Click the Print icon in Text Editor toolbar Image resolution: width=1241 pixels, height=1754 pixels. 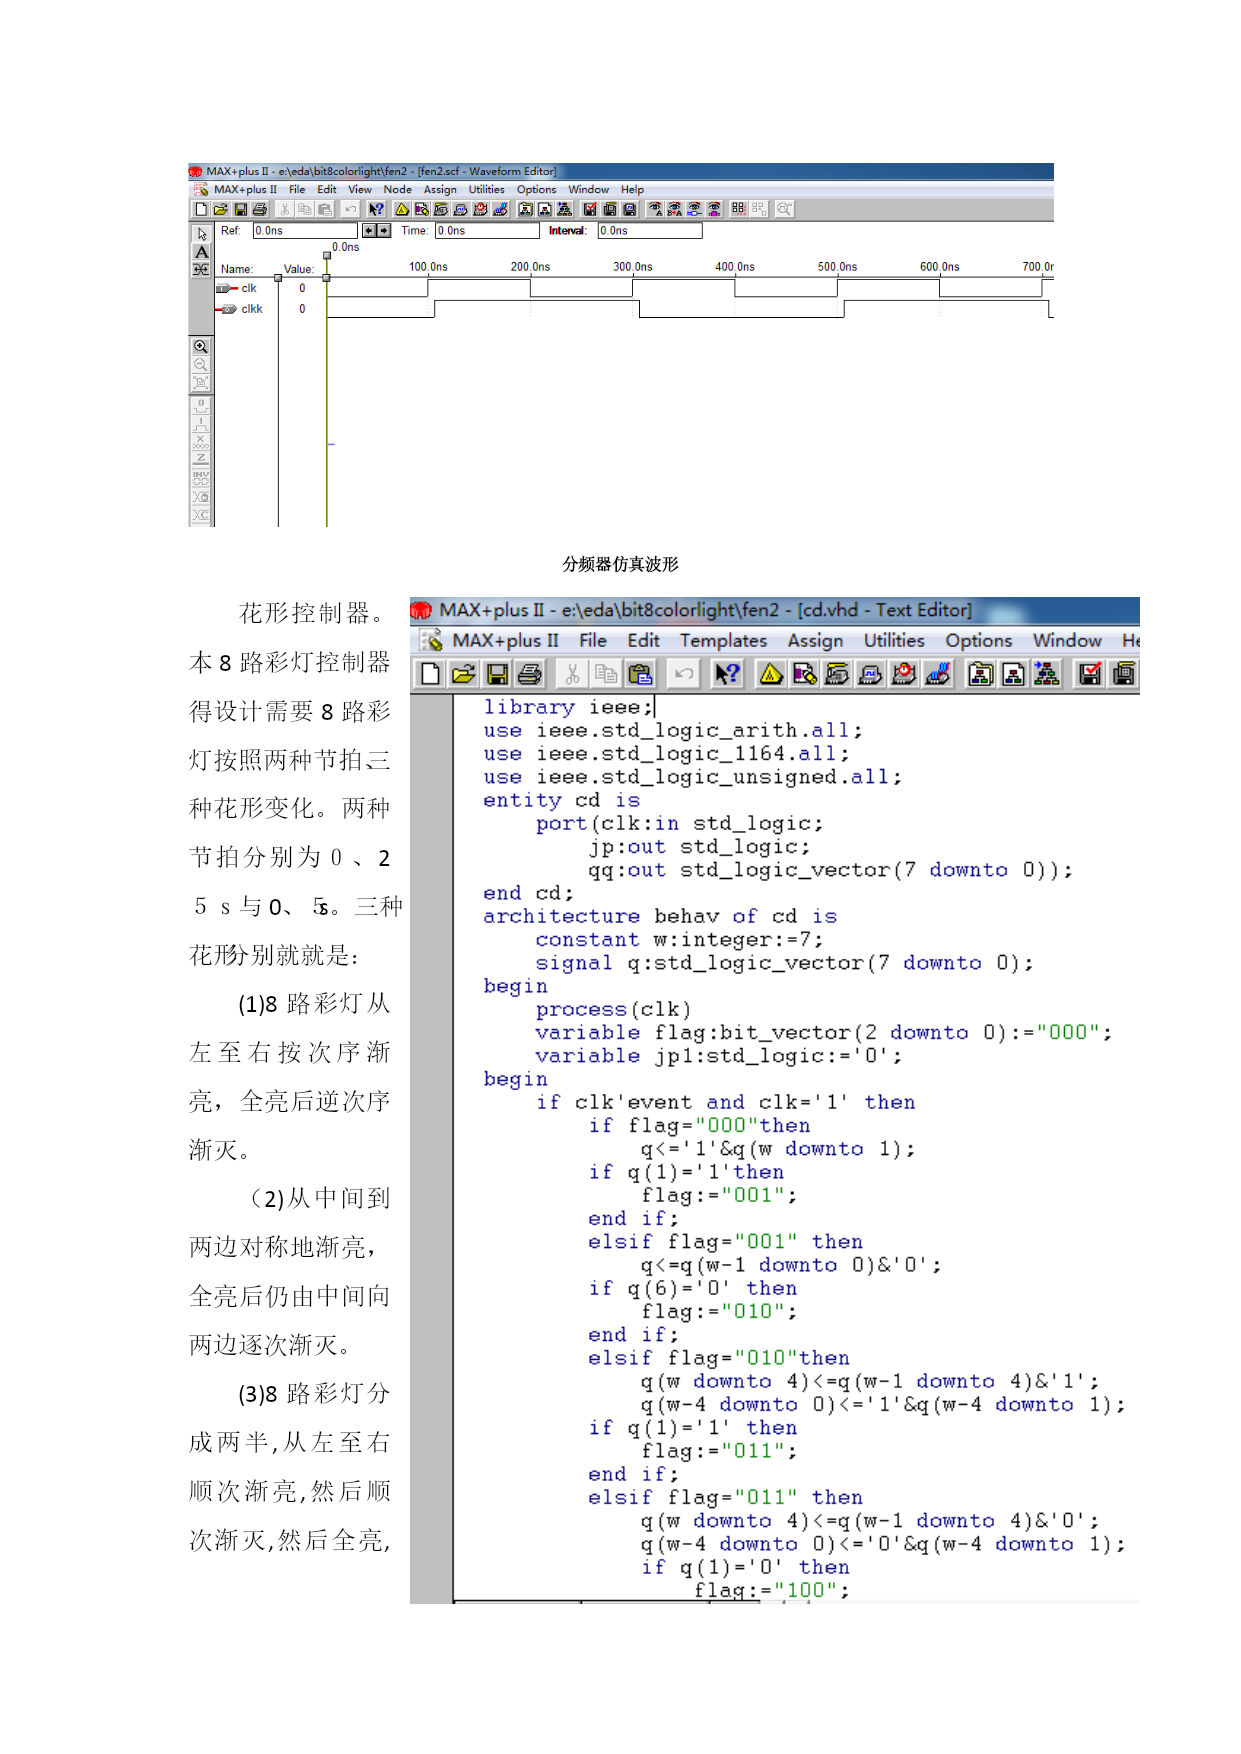[529, 674]
